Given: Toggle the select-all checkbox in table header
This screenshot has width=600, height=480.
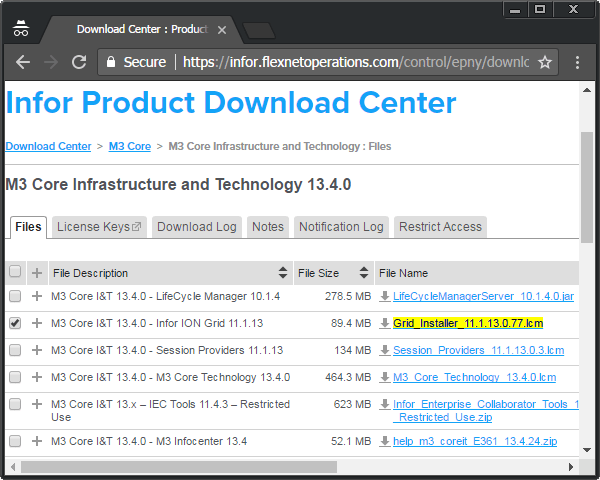Looking at the screenshot, I should click(x=15, y=272).
